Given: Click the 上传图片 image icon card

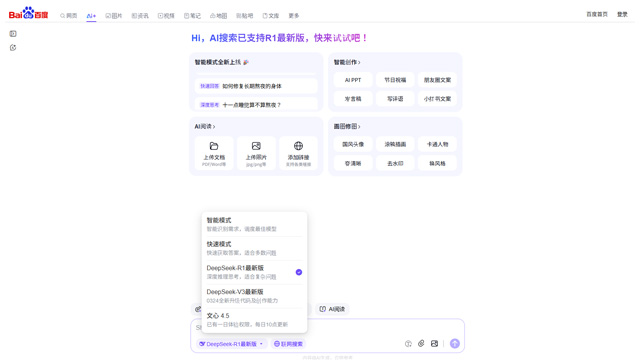Looking at the screenshot, I should click(x=256, y=153).
